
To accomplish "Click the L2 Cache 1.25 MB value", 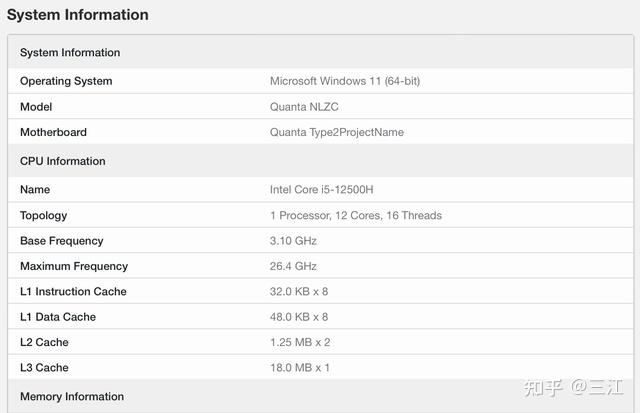I will [x=300, y=342].
